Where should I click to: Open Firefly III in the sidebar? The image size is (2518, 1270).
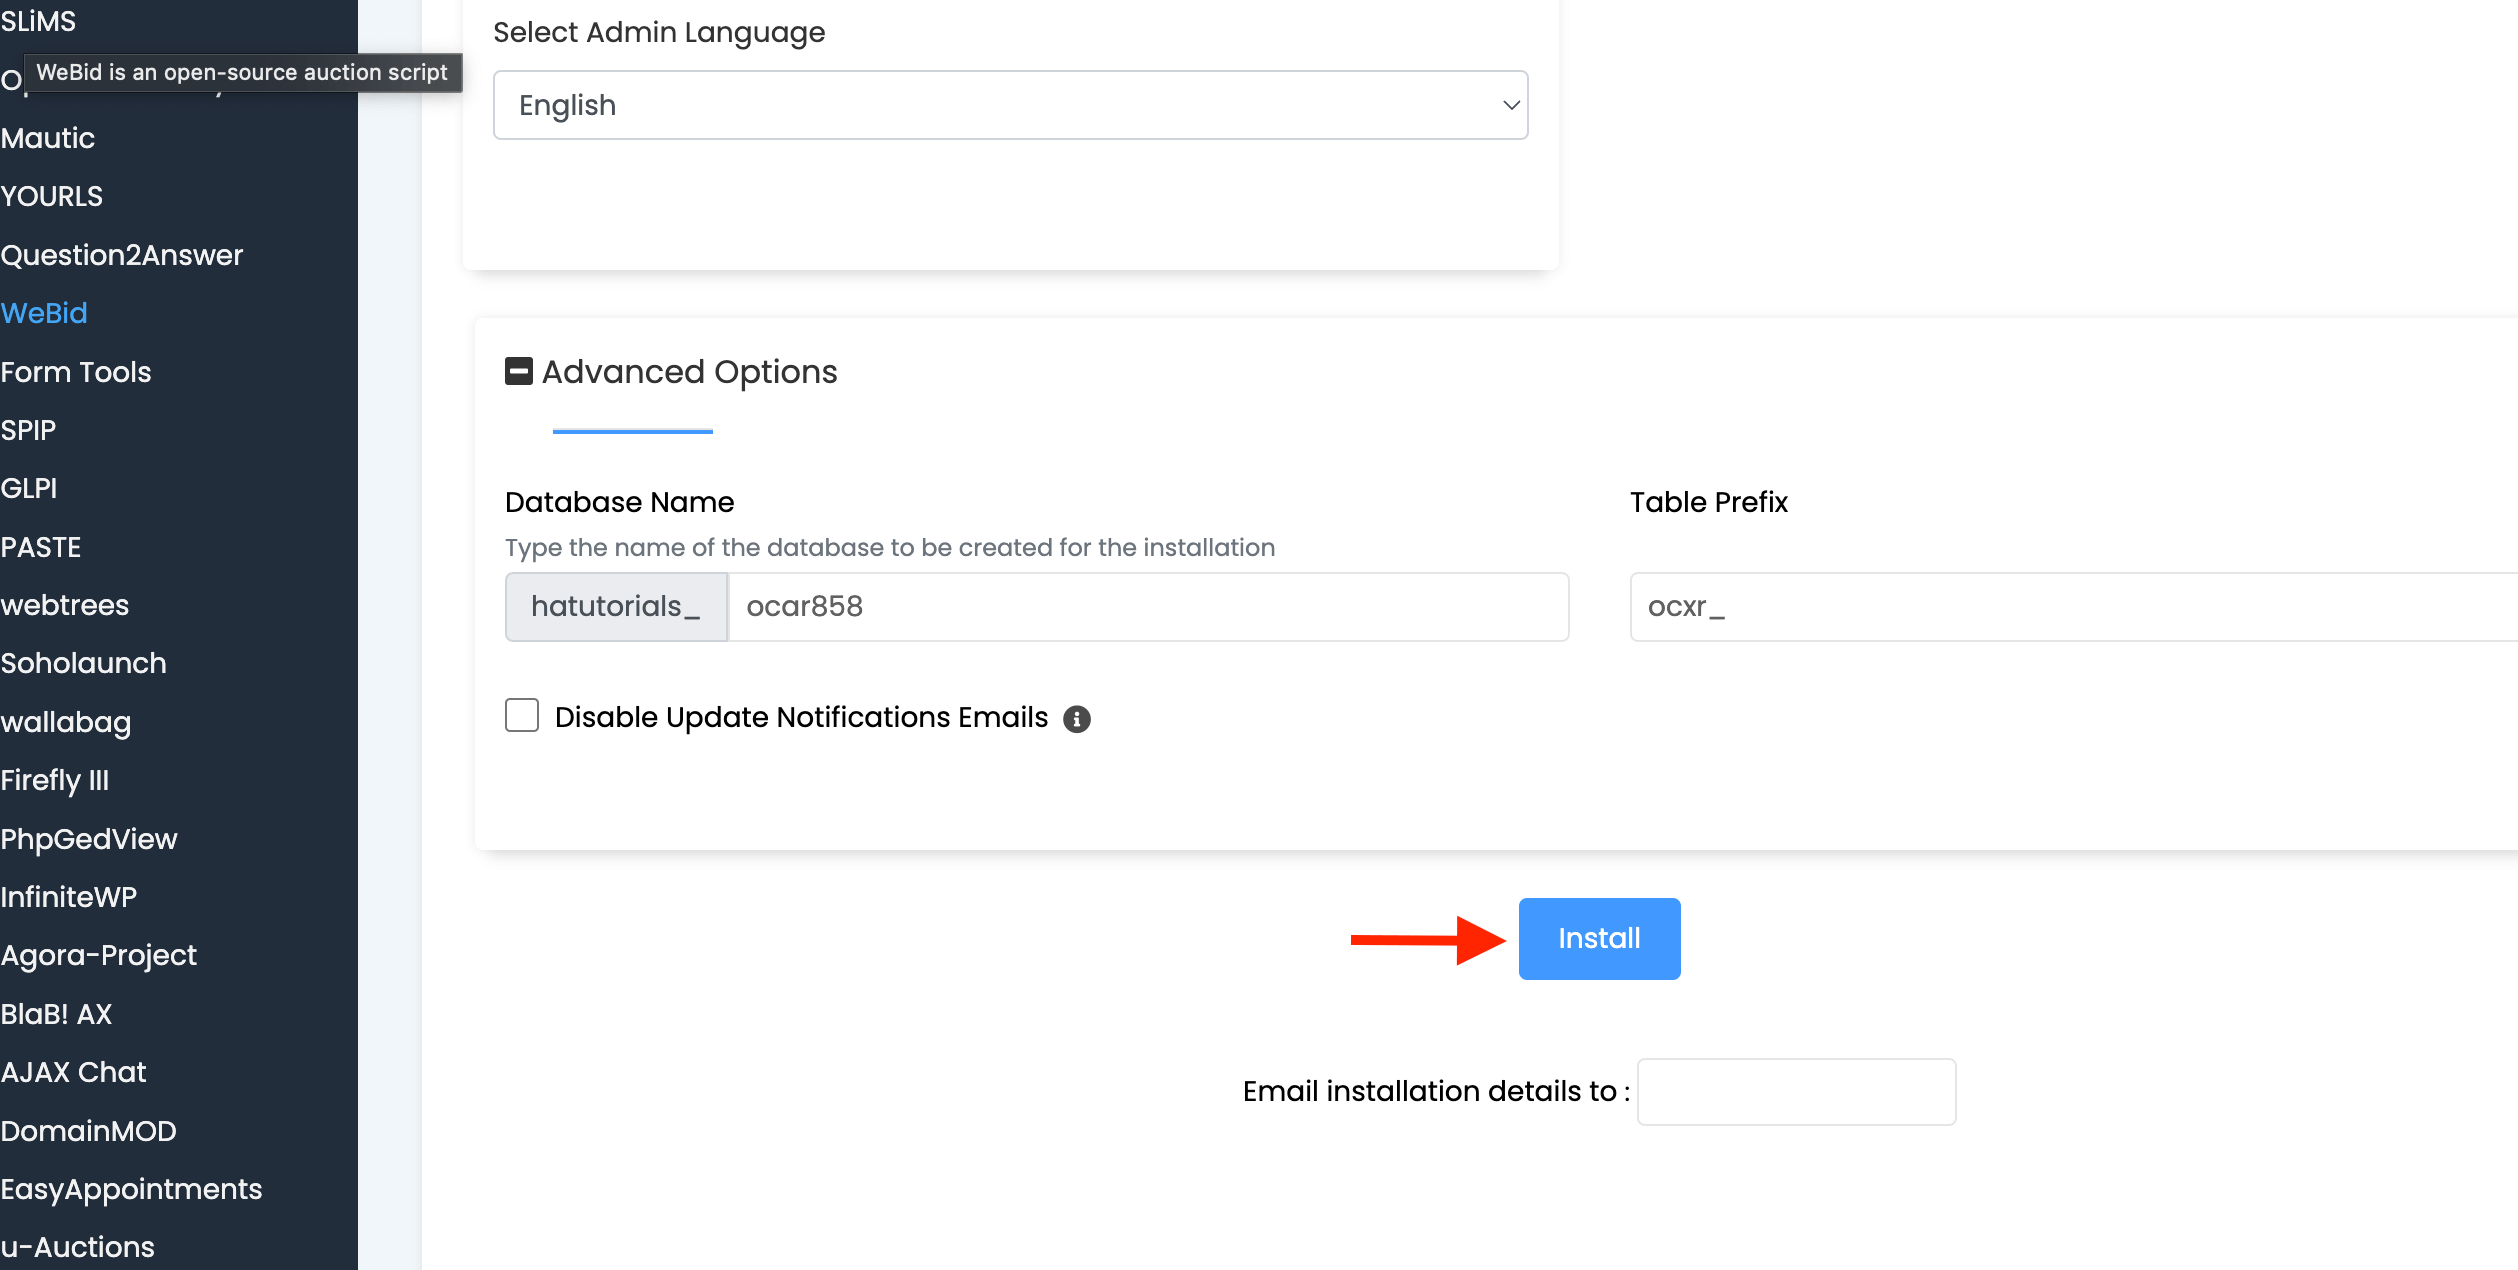(55, 780)
